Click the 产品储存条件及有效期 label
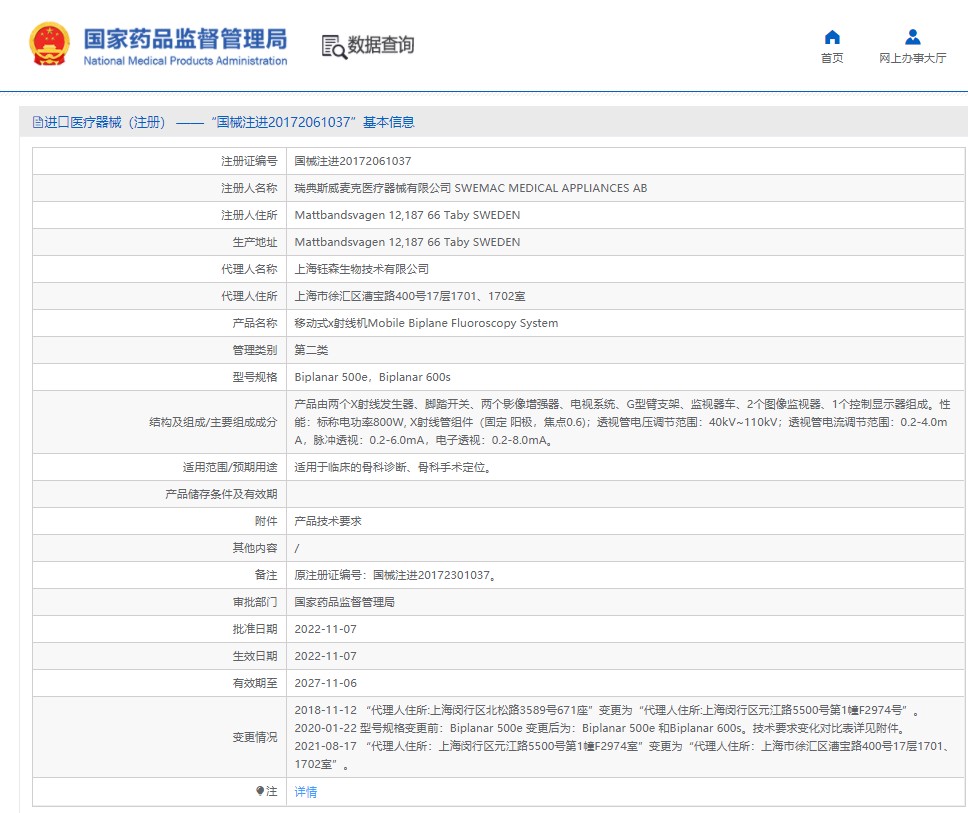 pyautogui.click(x=221, y=494)
